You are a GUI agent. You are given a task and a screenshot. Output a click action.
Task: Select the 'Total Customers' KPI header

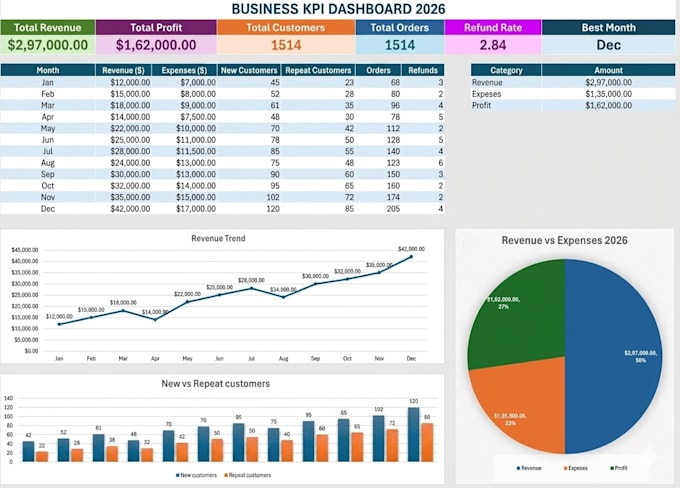pos(286,27)
